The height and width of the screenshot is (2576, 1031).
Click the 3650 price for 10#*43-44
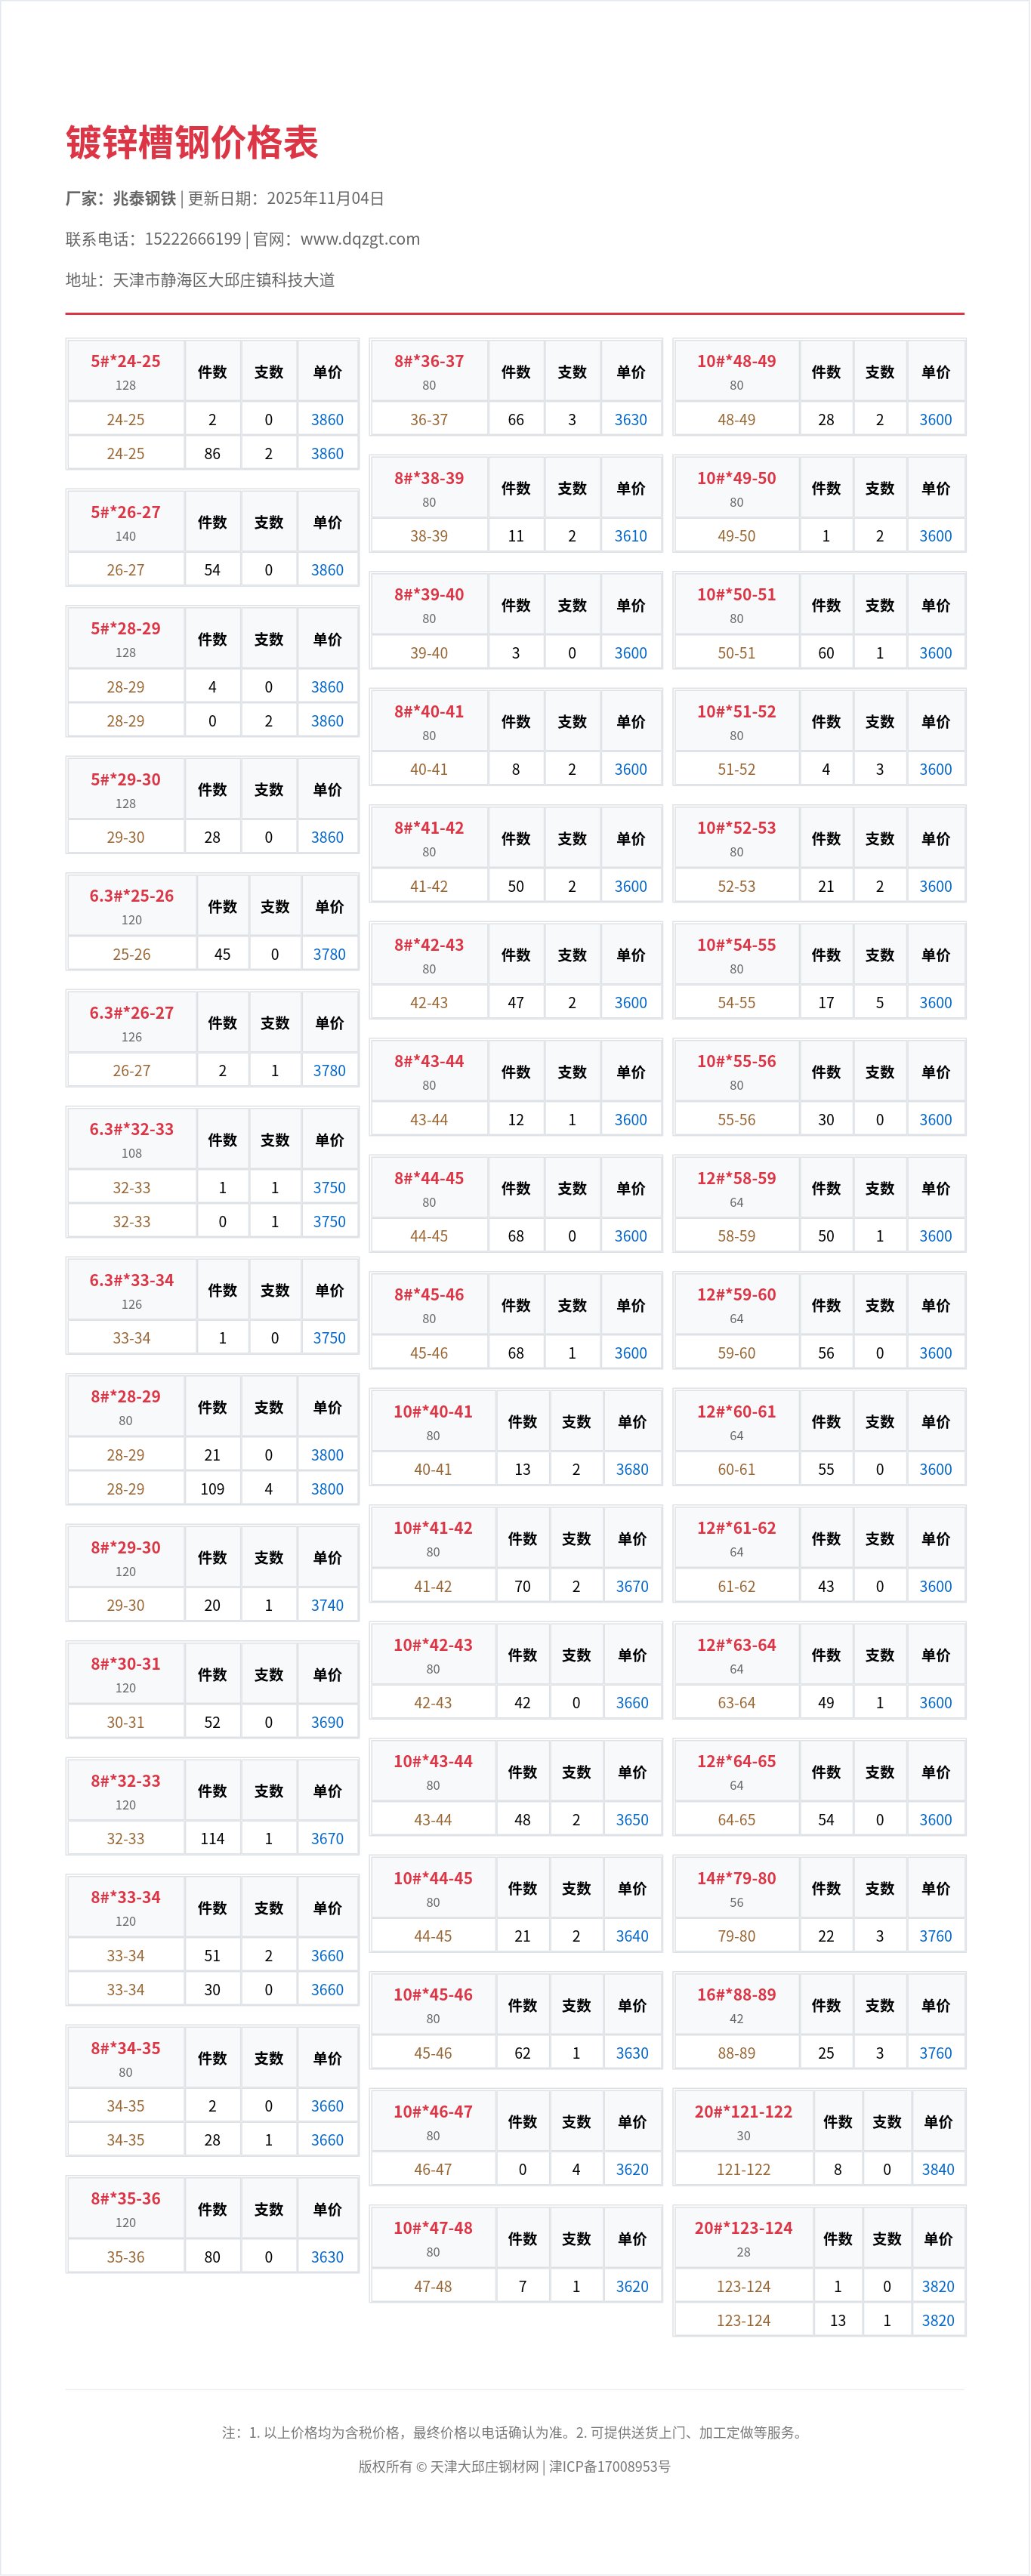tap(632, 1819)
